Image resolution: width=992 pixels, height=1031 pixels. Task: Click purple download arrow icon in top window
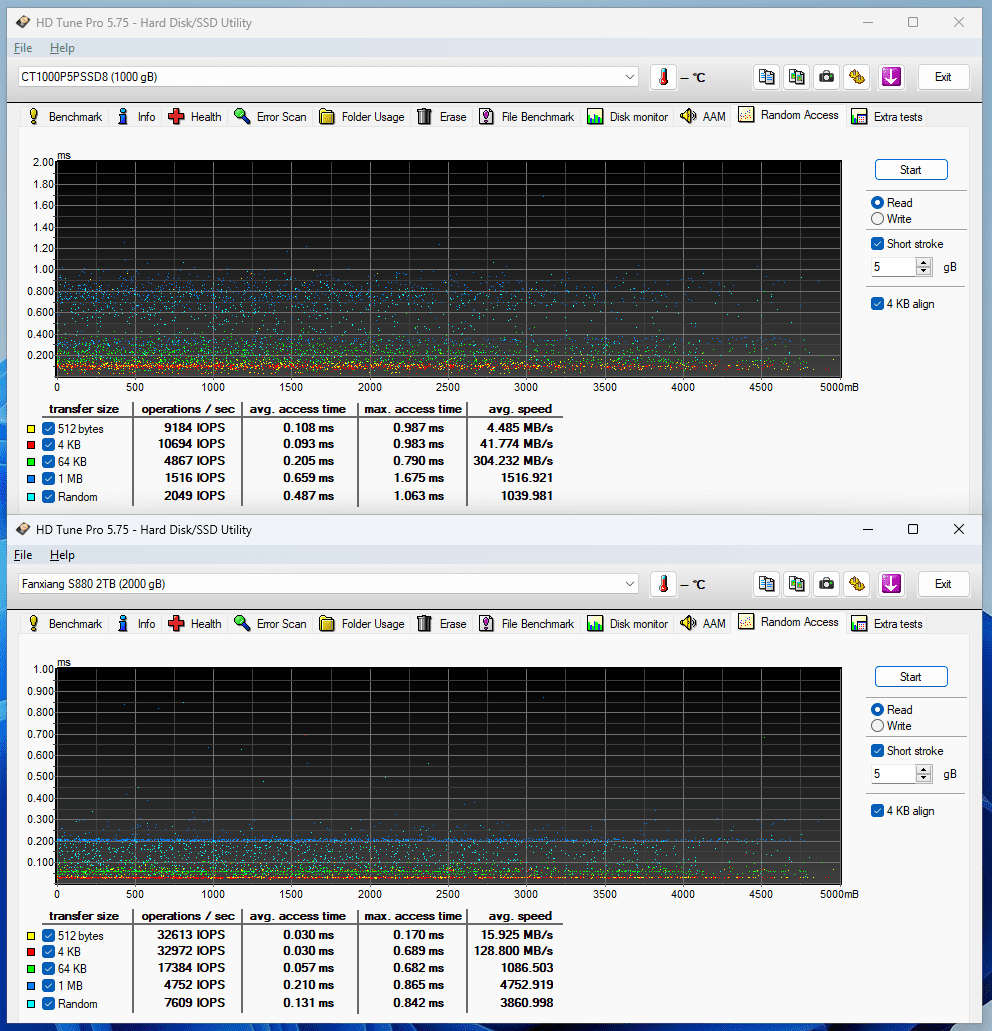pos(891,77)
